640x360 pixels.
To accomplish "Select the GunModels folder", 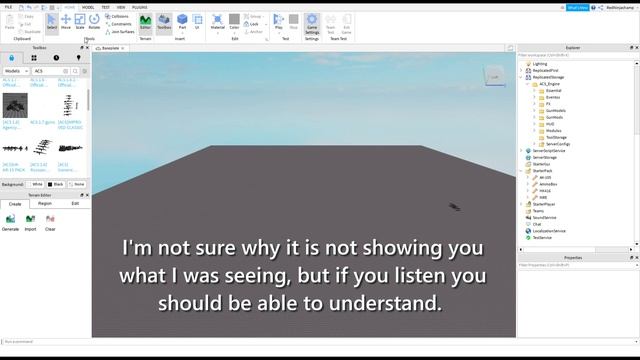I will point(556,111).
